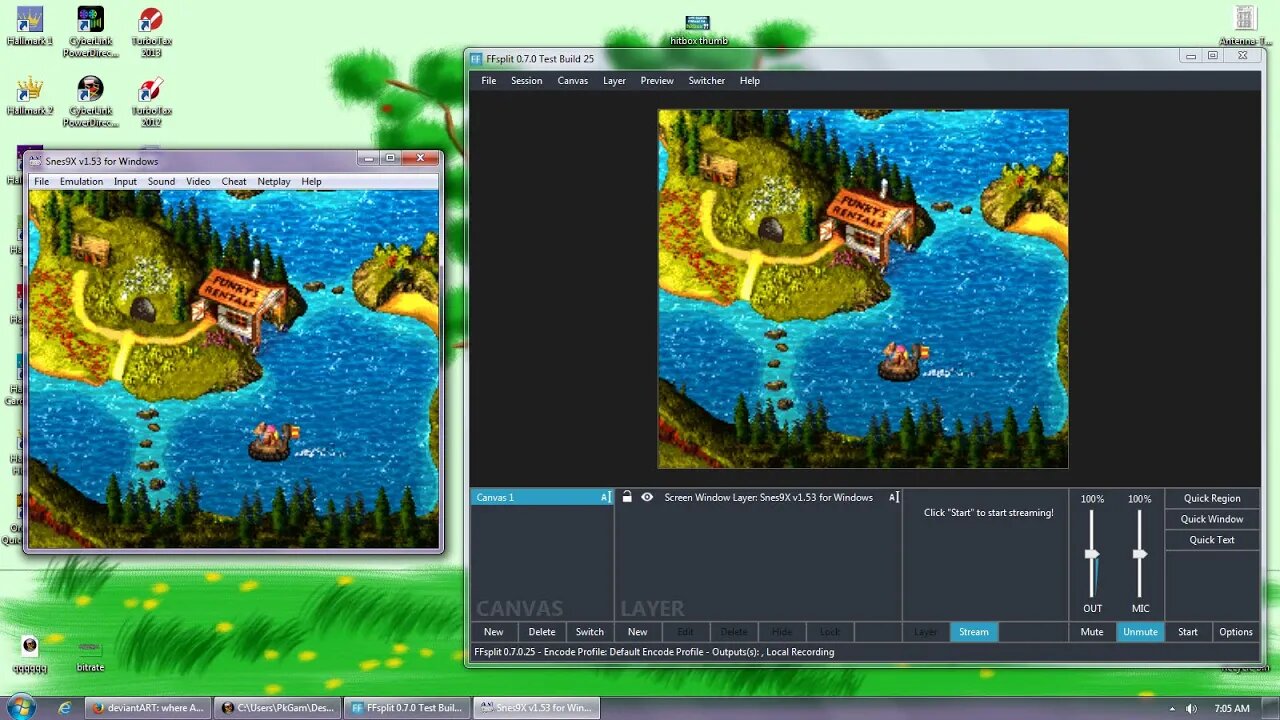
Task: Click the Quick Window button
Action: tap(1212, 519)
